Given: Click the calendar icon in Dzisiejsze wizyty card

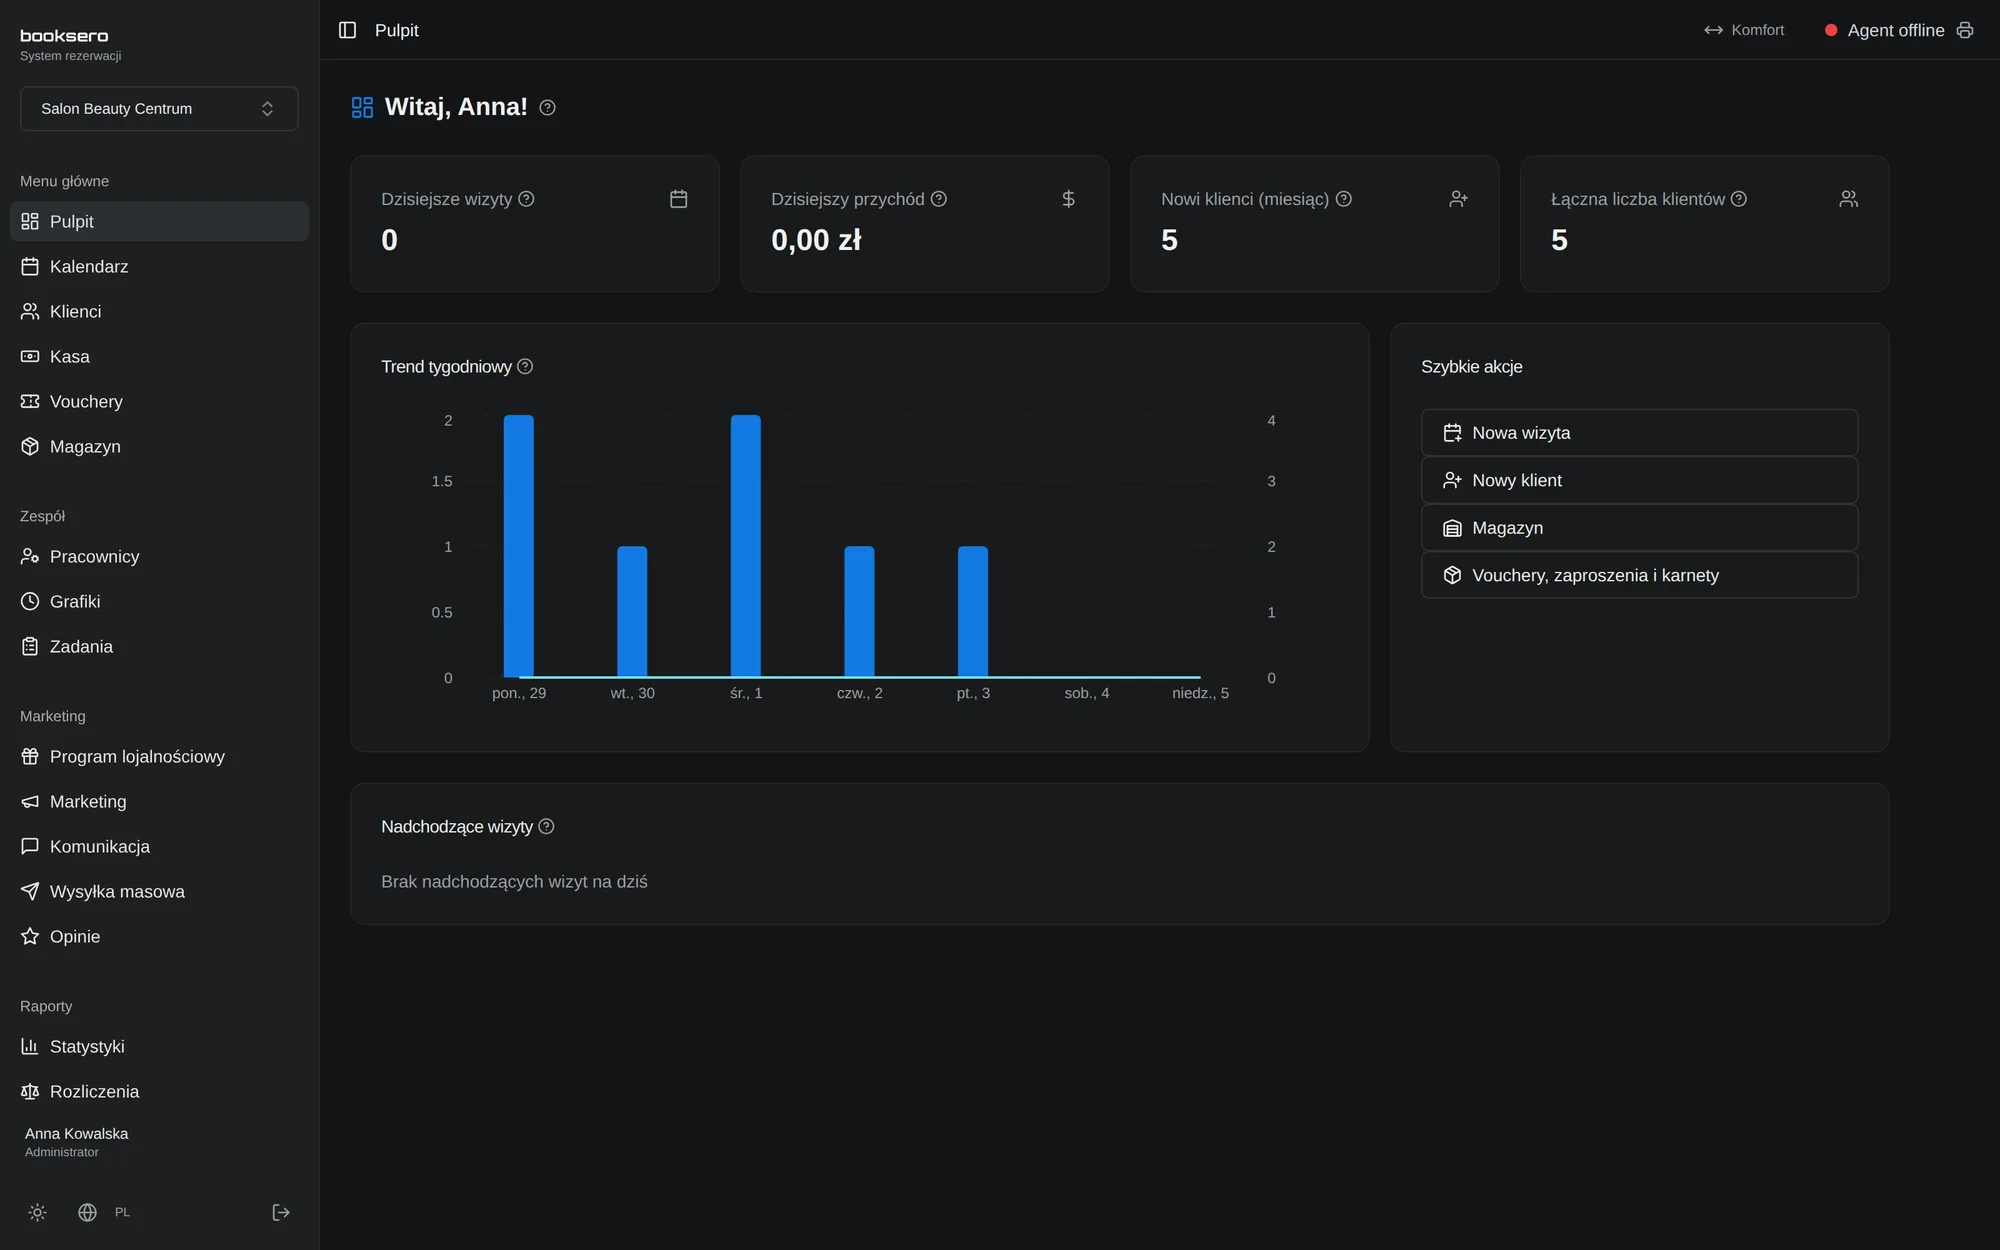Looking at the screenshot, I should click(678, 199).
